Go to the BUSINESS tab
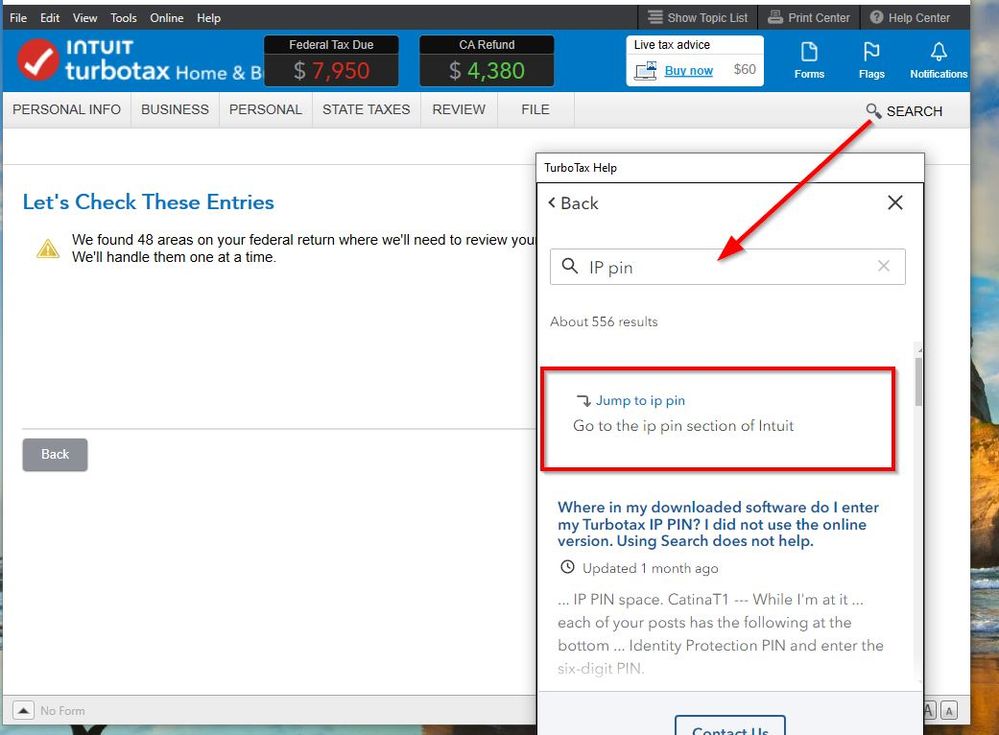Viewport: 999px width, 735px height. (x=175, y=110)
